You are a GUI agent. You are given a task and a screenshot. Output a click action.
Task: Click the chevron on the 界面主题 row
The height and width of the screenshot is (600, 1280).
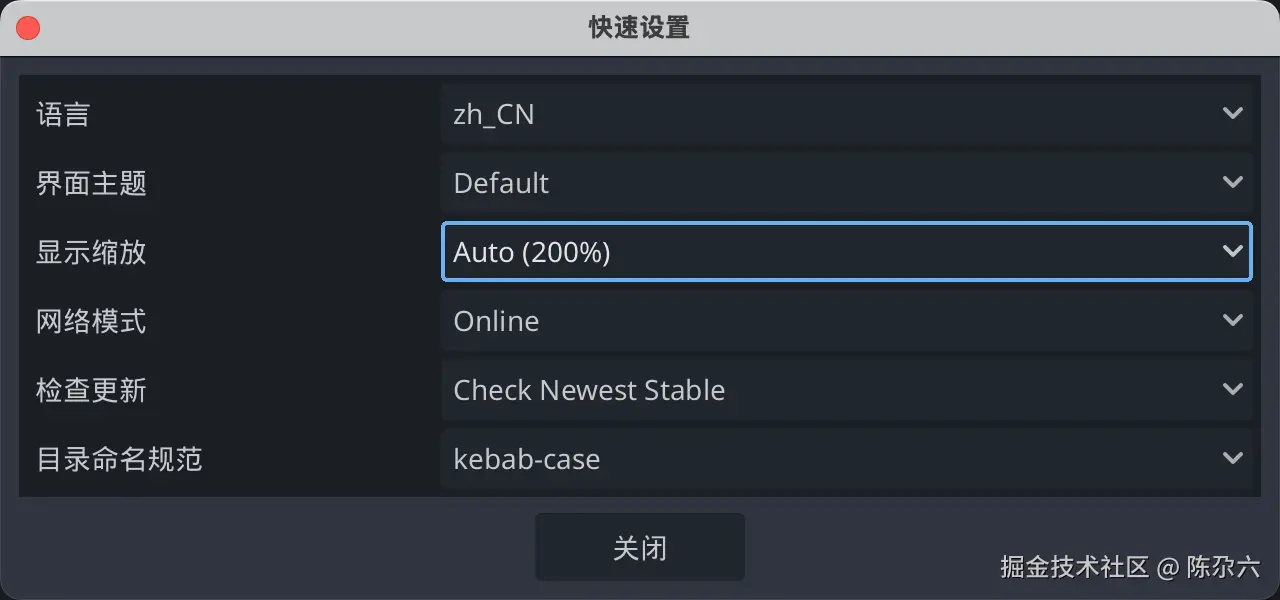coord(1232,182)
